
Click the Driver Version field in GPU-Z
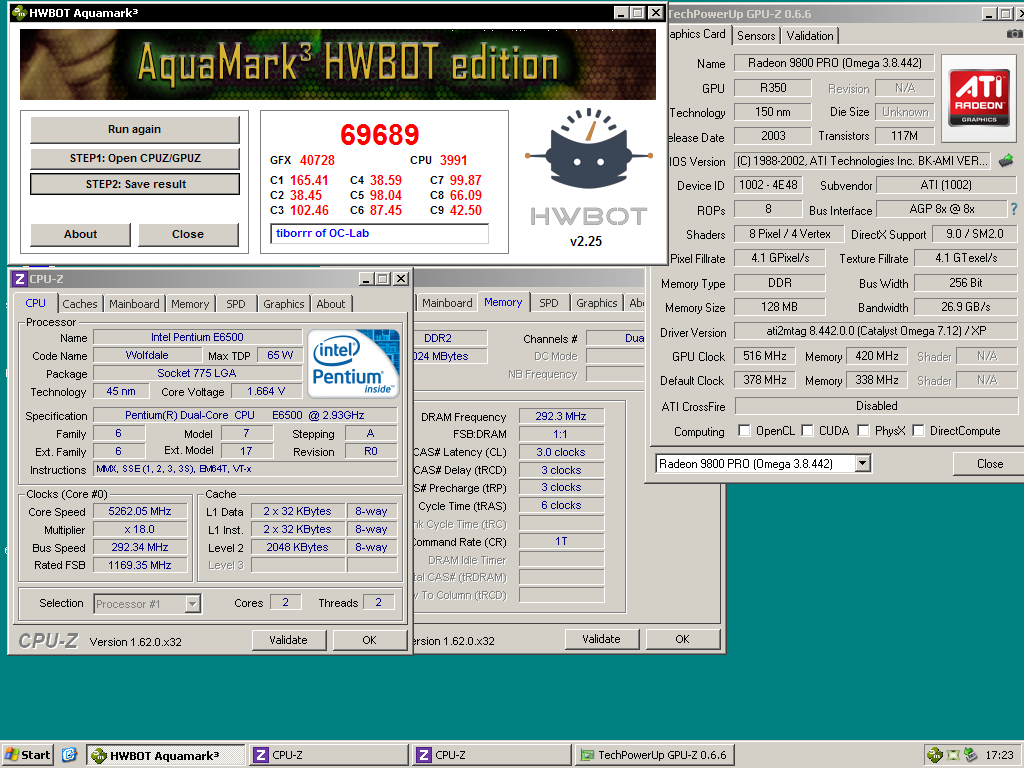coord(876,331)
